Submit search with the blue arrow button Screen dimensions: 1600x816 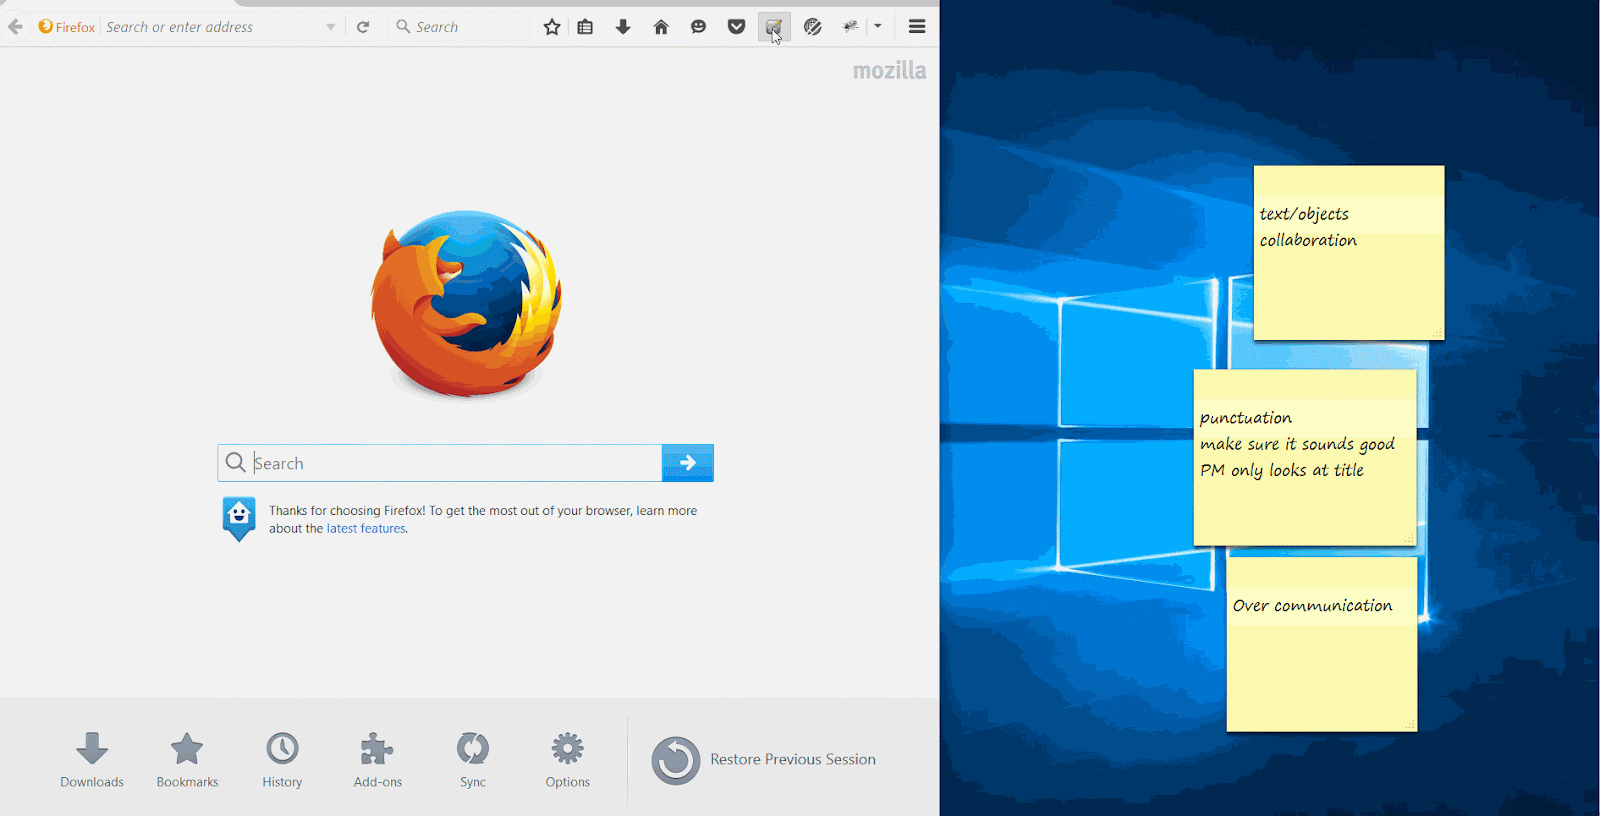pyautogui.click(x=688, y=463)
